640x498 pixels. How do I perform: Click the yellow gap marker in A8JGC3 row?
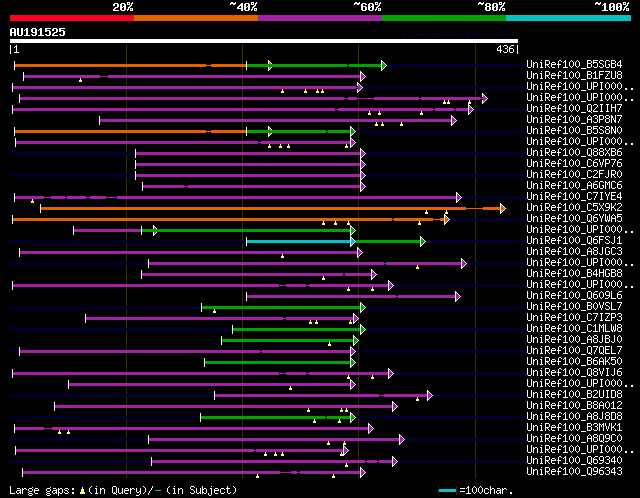(x=282, y=256)
